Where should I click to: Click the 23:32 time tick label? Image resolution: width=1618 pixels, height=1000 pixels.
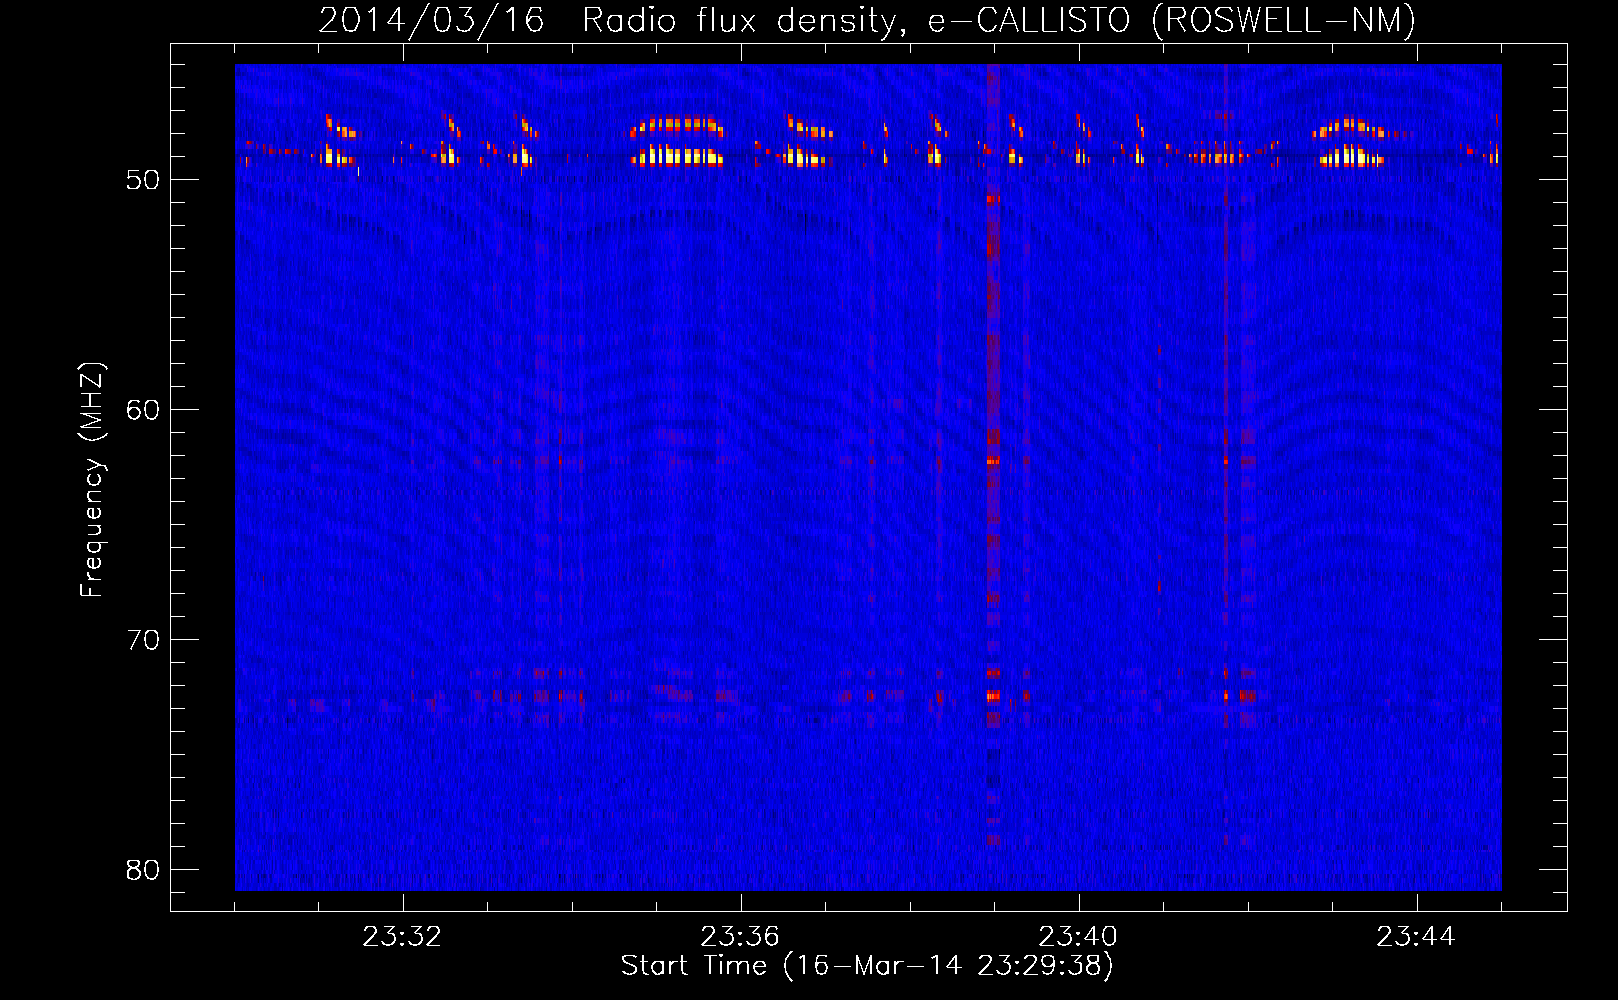[x=402, y=937]
